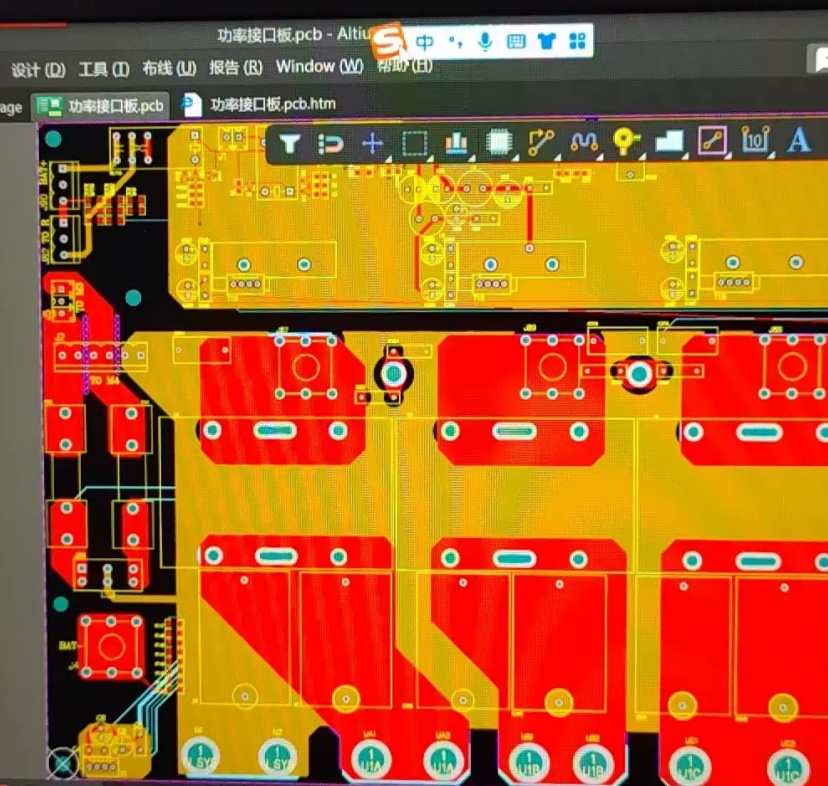Open the 帮助 (H) menu

coord(404,66)
